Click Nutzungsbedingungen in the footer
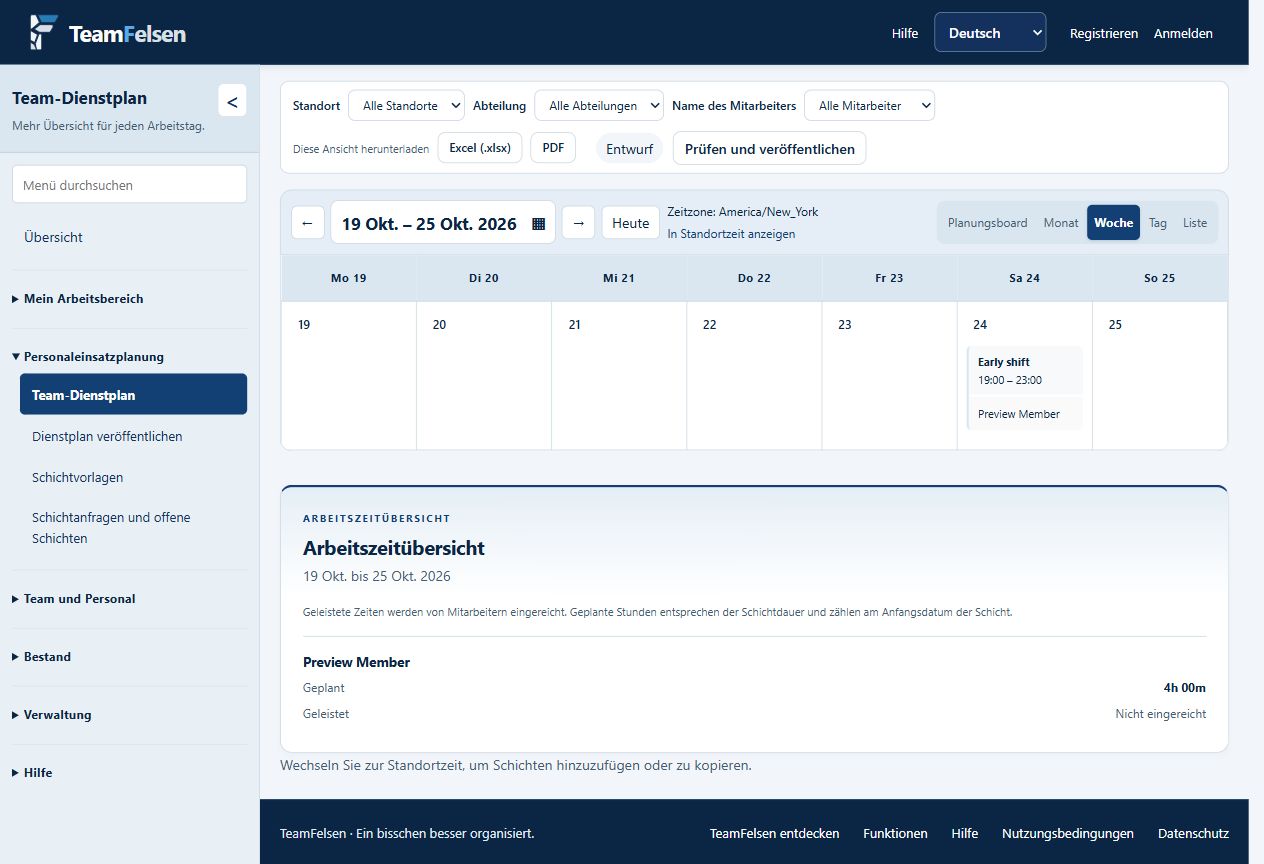 [1068, 833]
